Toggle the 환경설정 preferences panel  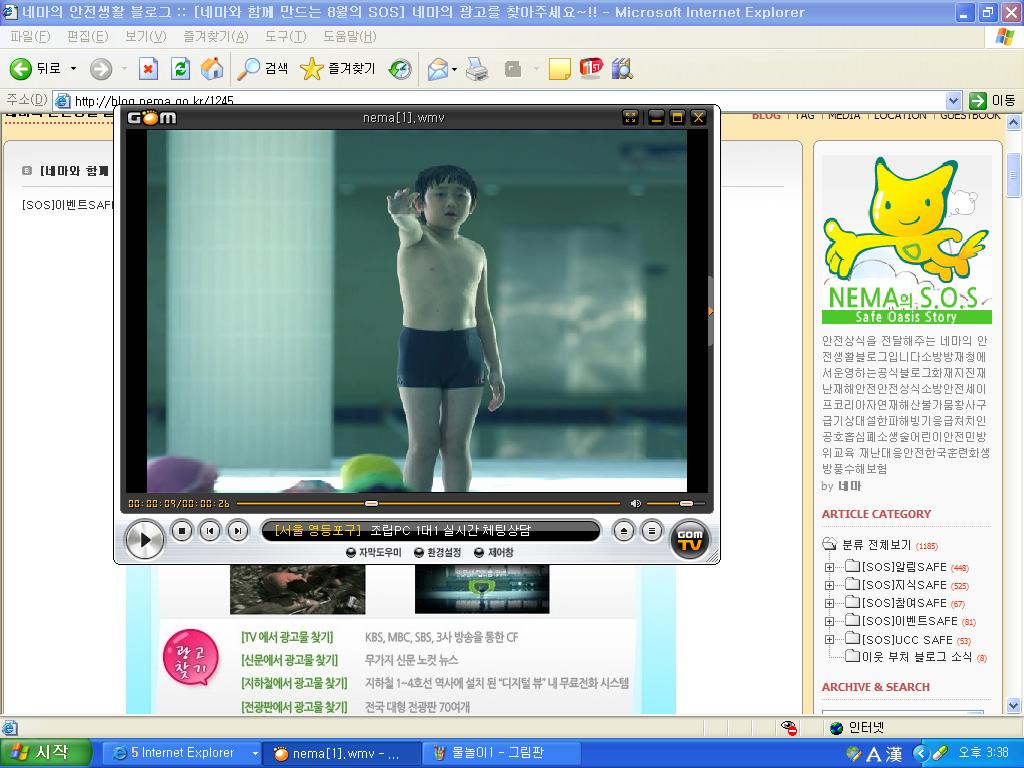pos(438,552)
